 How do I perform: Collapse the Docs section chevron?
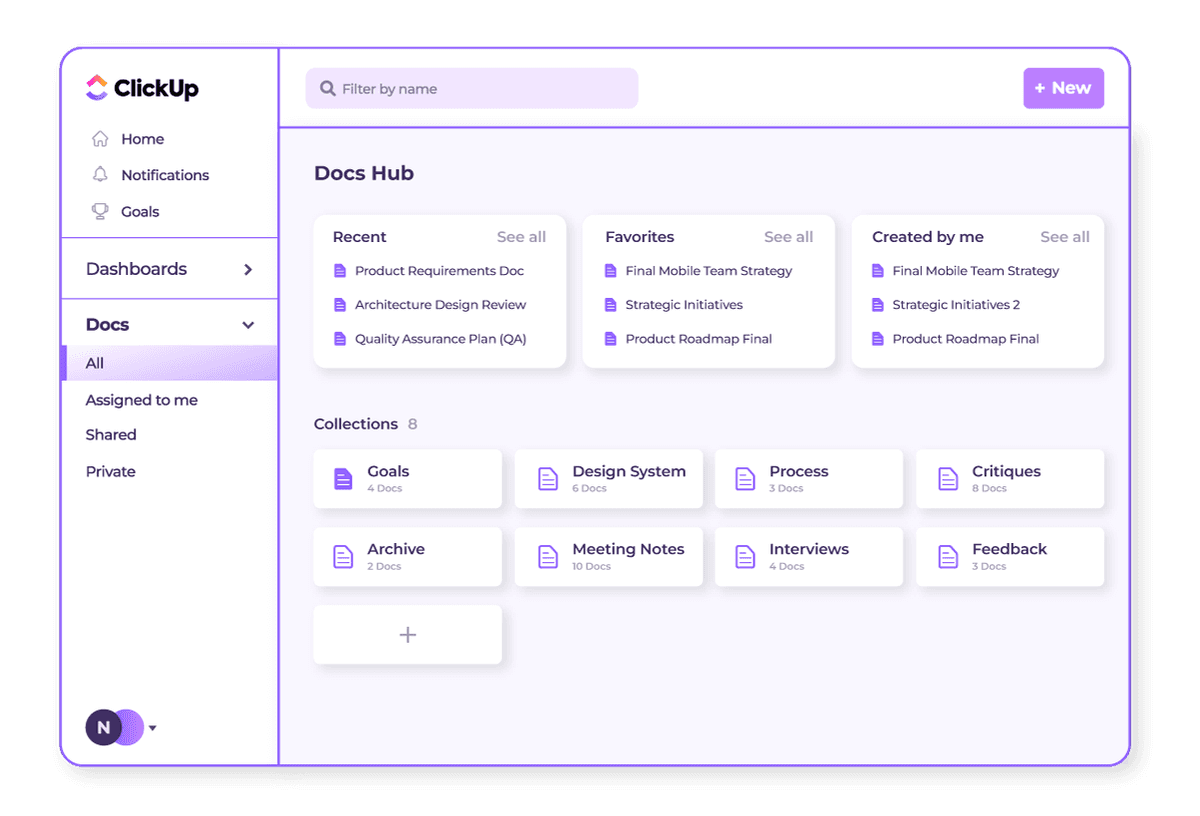point(248,325)
